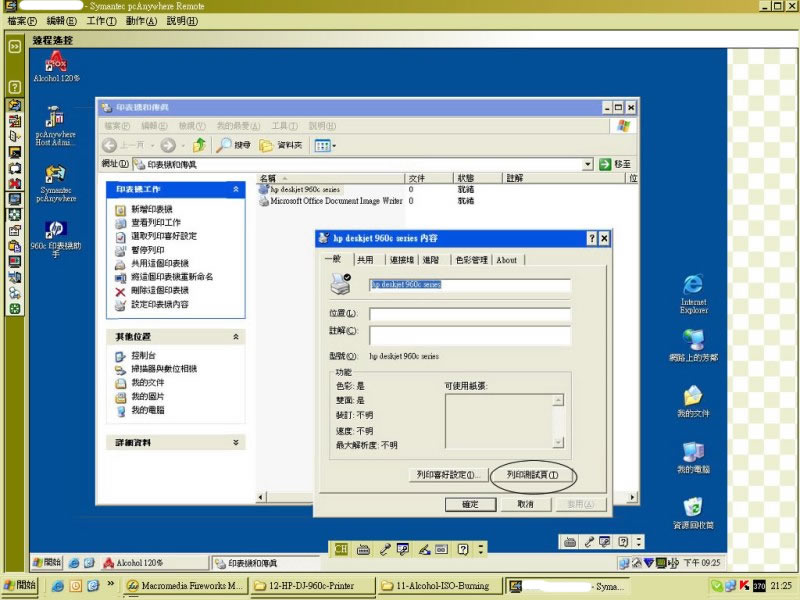Switch to 11-Alcohol-ISO-Burning taskbar folder
Viewport: 800px width, 600px height.
(439, 586)
